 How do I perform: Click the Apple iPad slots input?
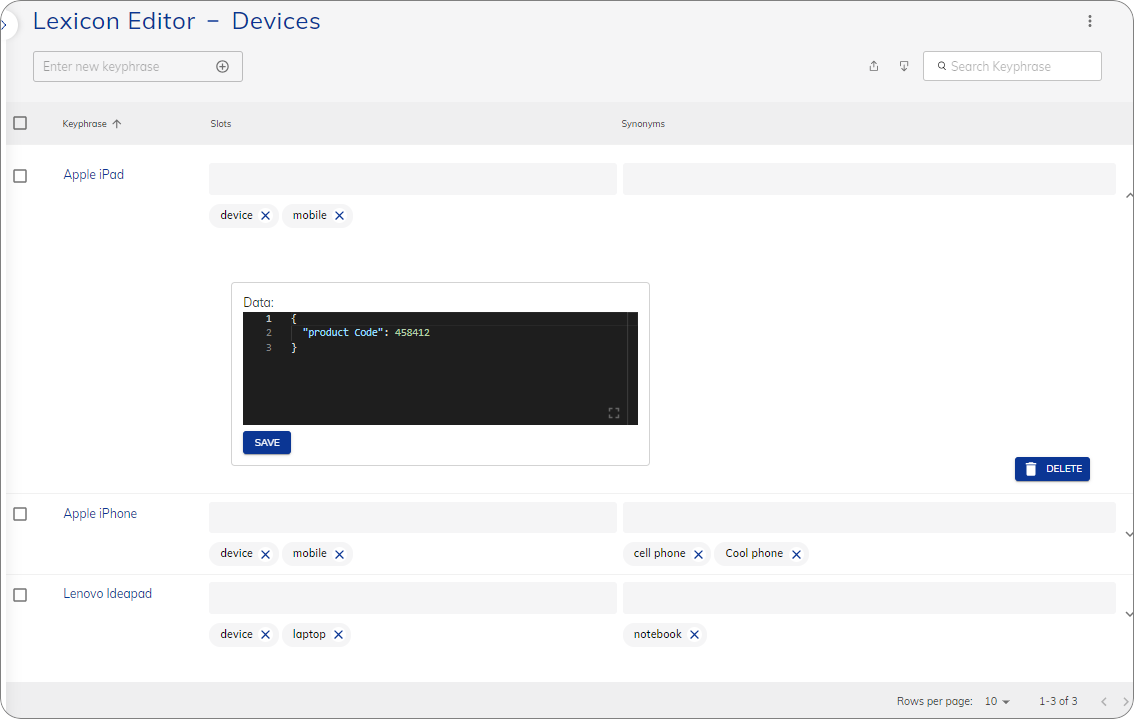pyautogui.click(x=413, y=179)
